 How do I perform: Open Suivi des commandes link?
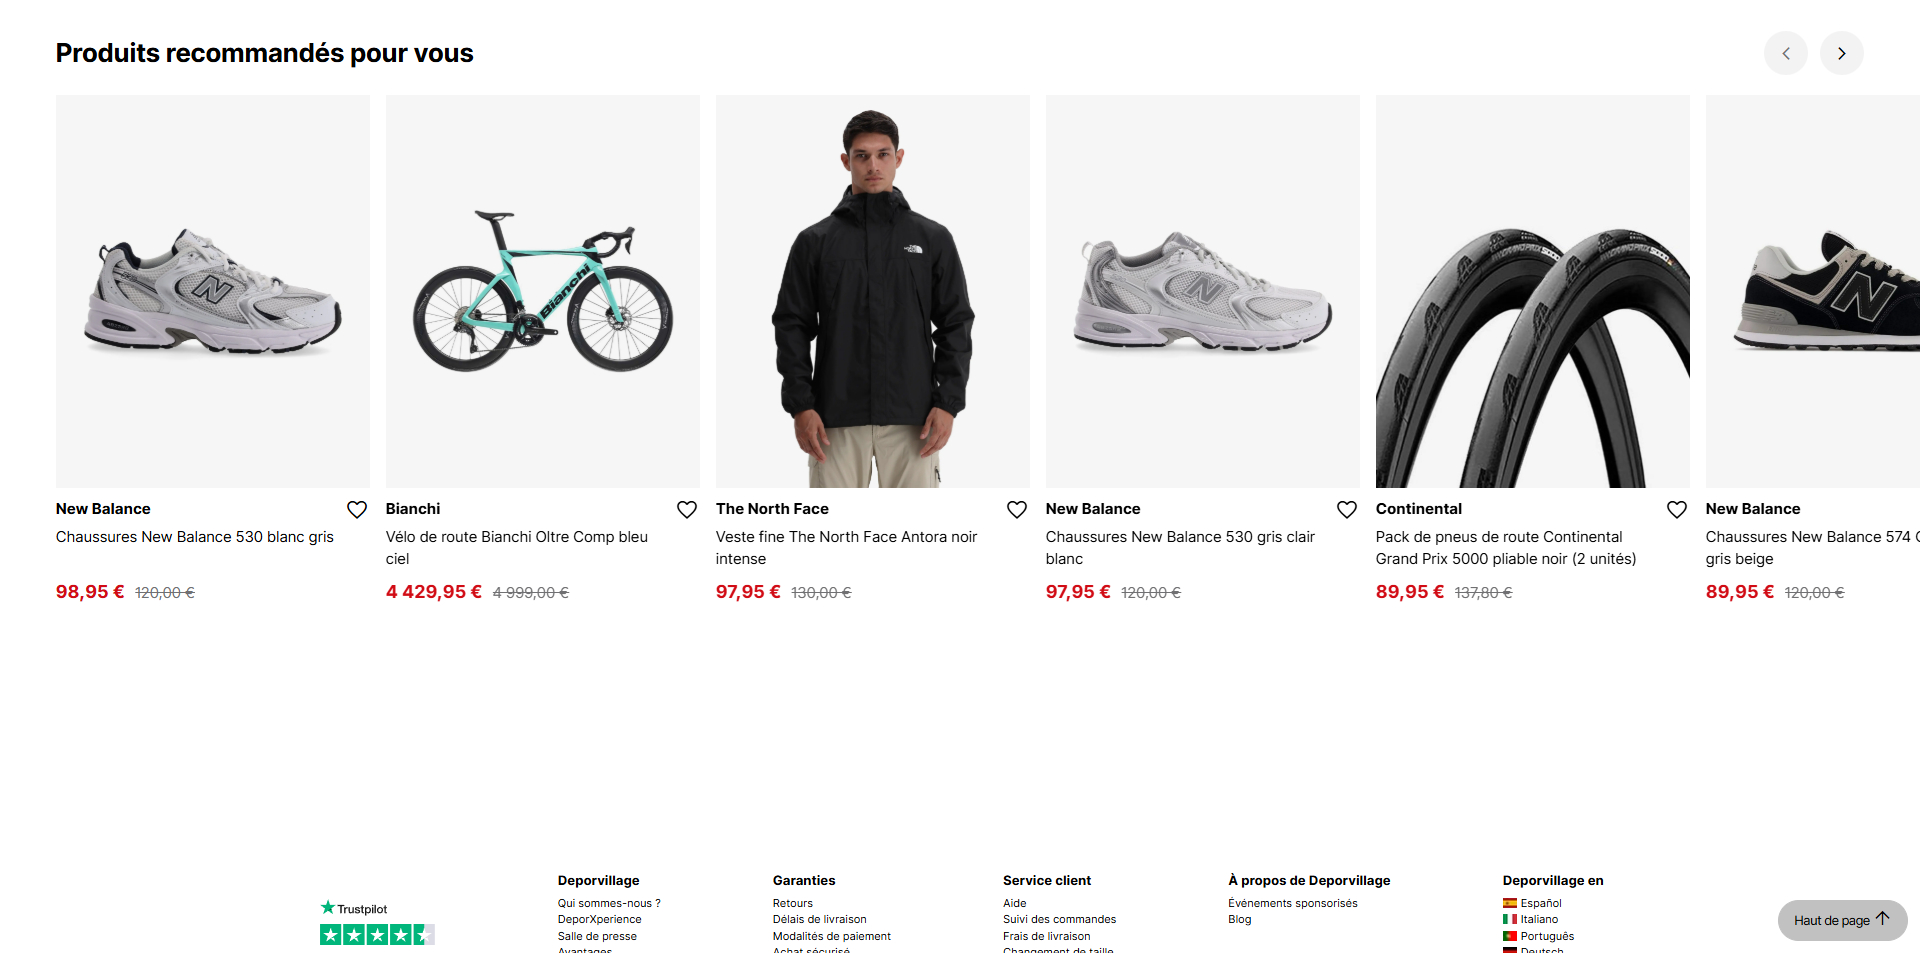pyautogui.click(x=1059, y=919)
